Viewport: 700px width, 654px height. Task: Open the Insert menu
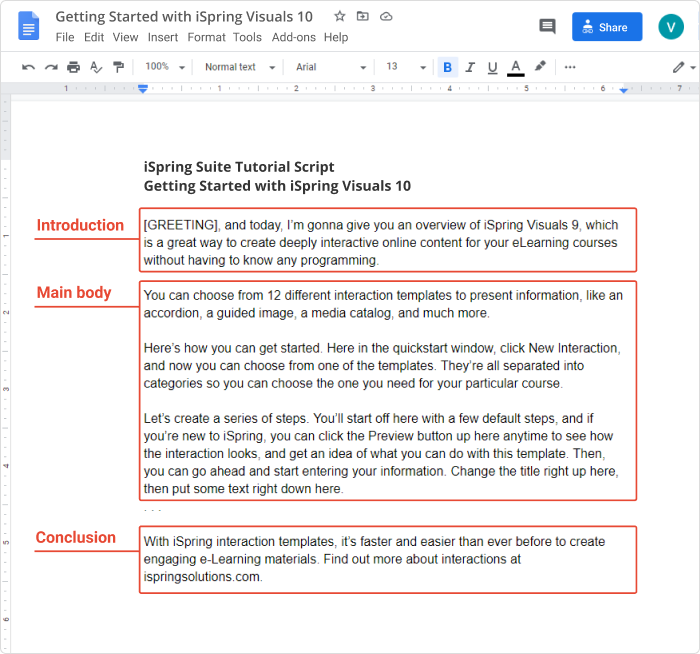tap(163, 37)
